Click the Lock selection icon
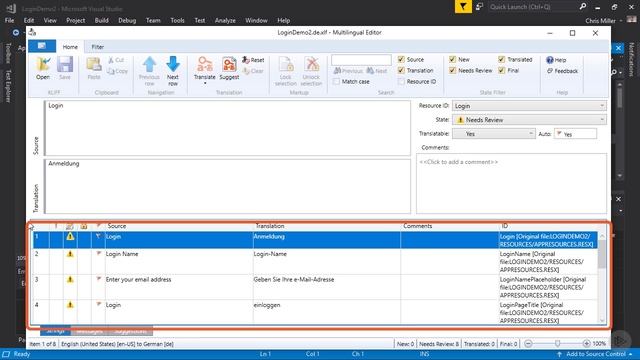This screenshot has width=640, height=360. pyautogui.click(x=286, y=64)
